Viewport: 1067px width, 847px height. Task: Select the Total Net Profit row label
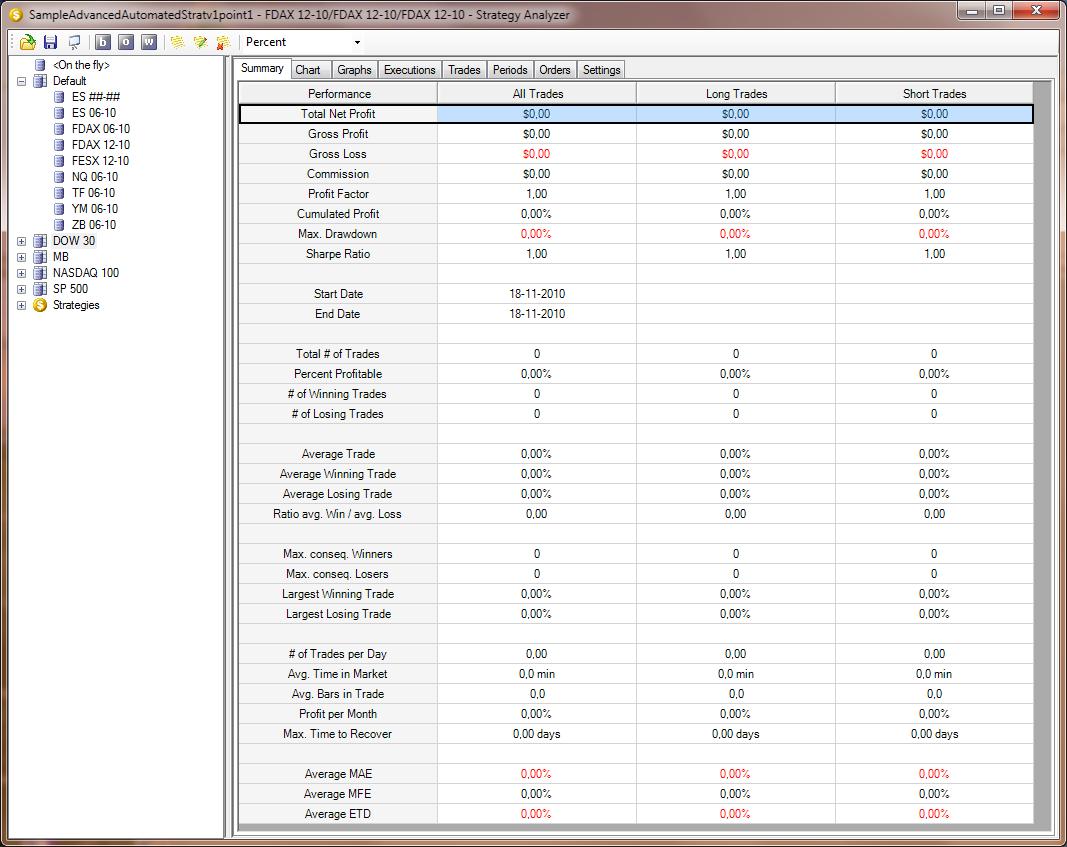pos(338,114)
